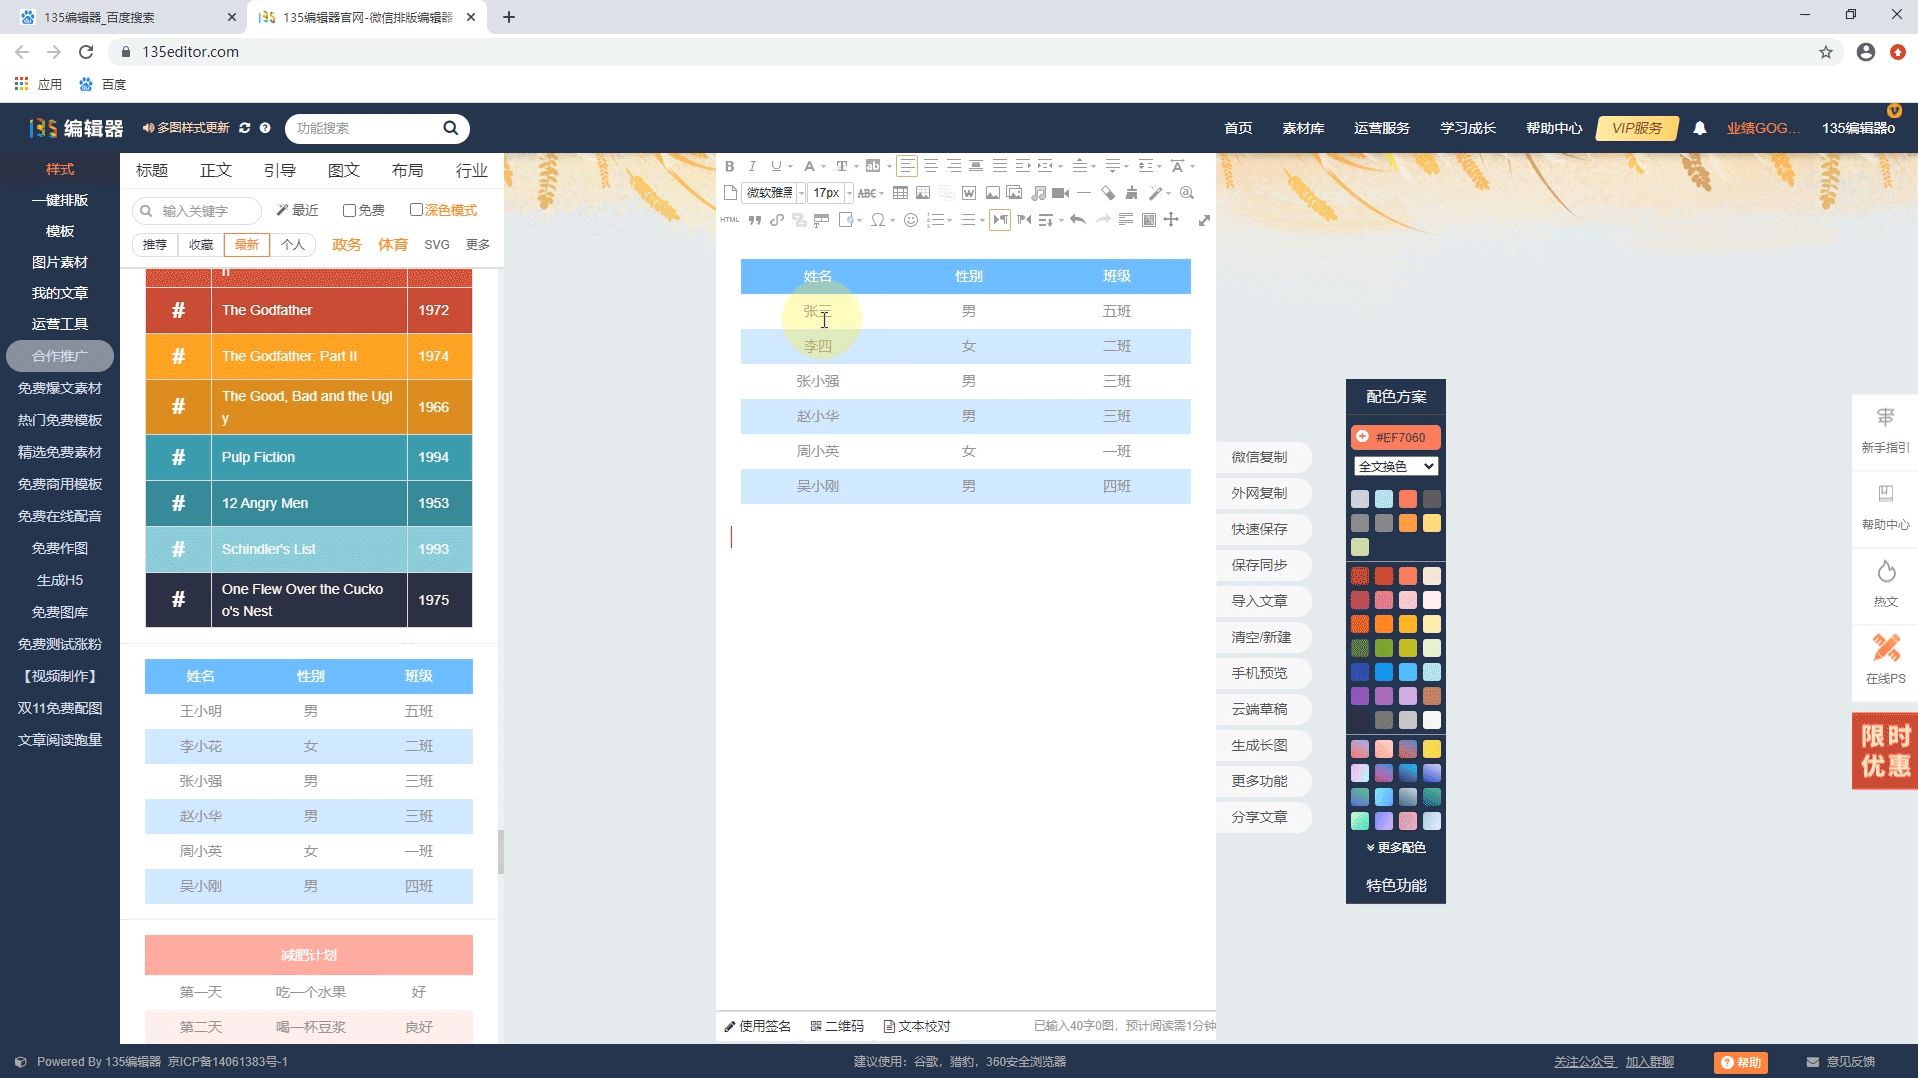
Task: Click the 手机预览 button
Action: [x=1259, y=673]
